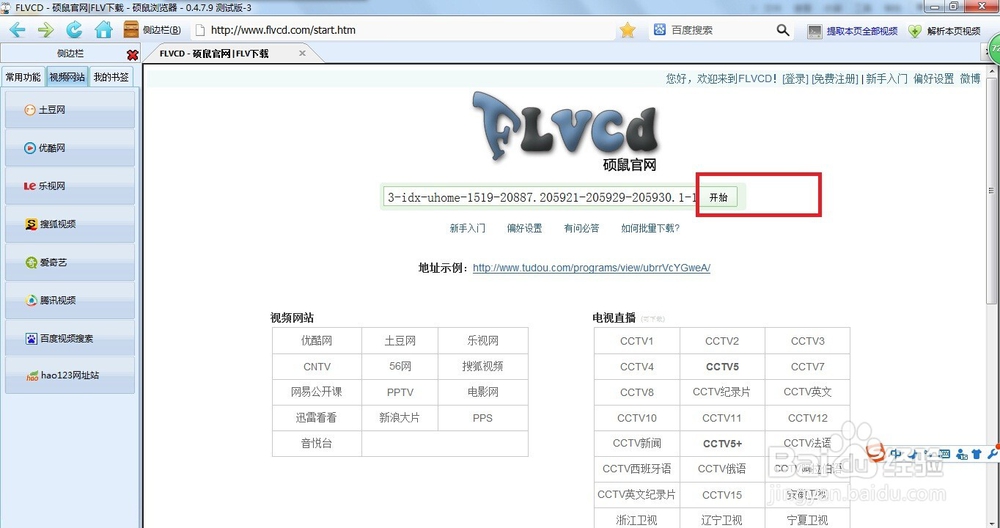Click the 微博 link
The image size is (1000, 528).
(970, 79)
